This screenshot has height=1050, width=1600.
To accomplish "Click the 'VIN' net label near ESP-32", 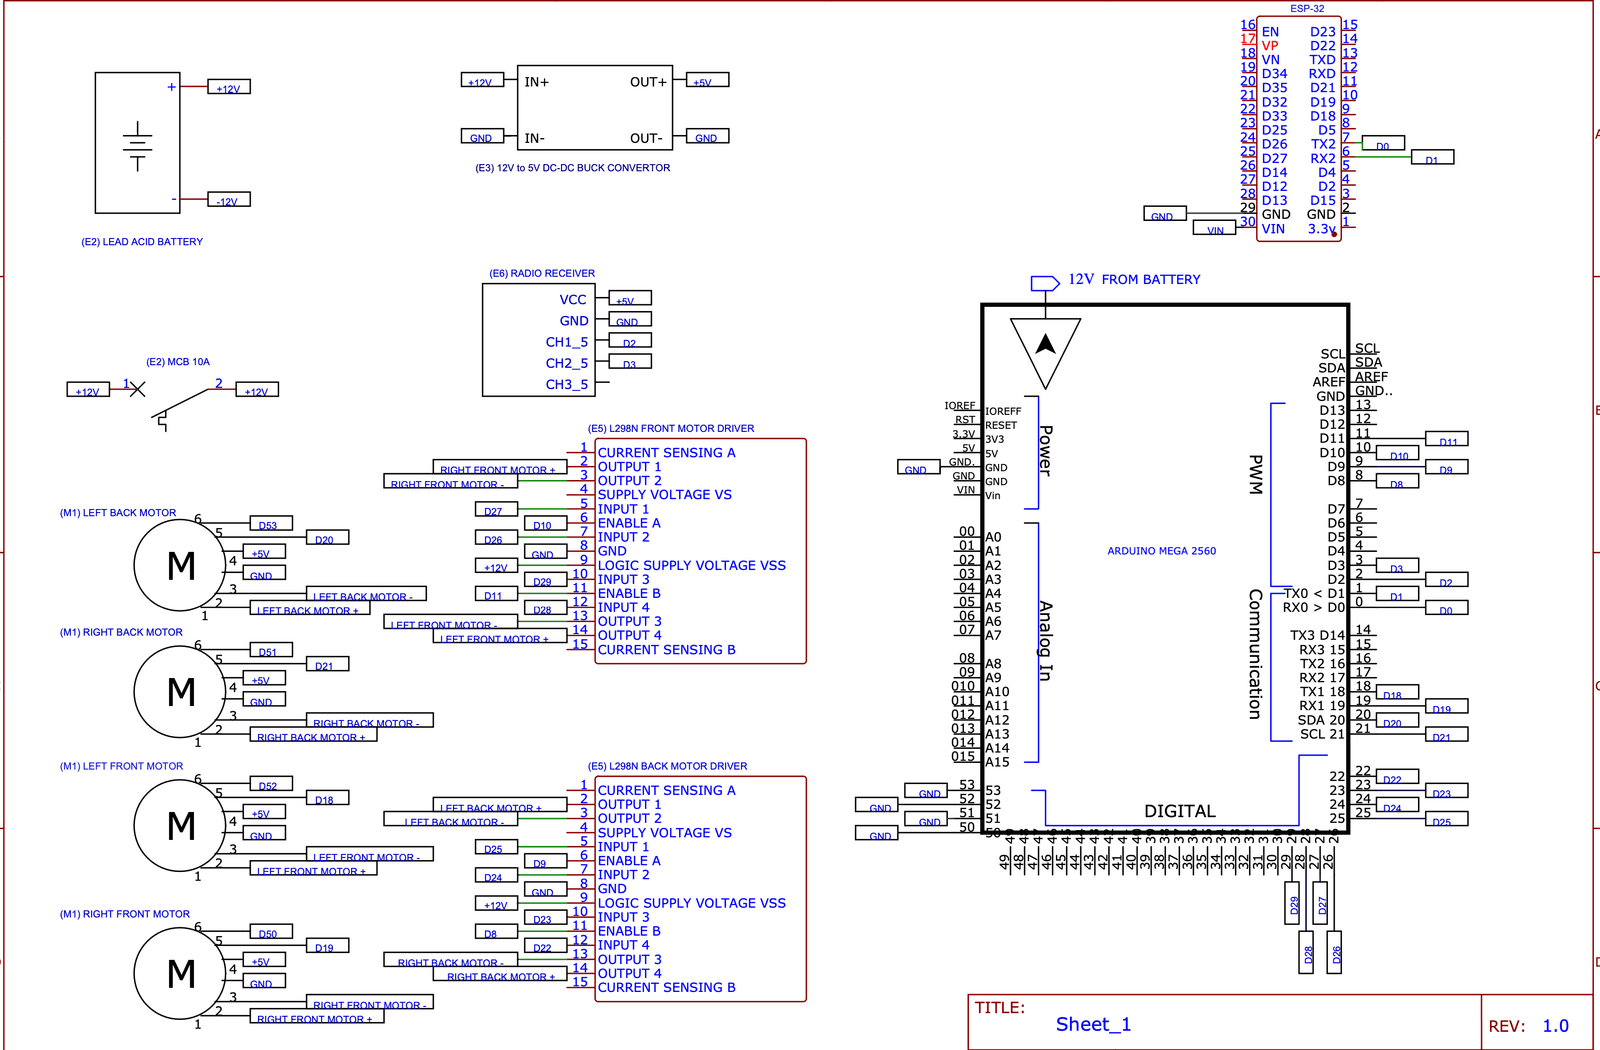I will [x=1215, y=229].
